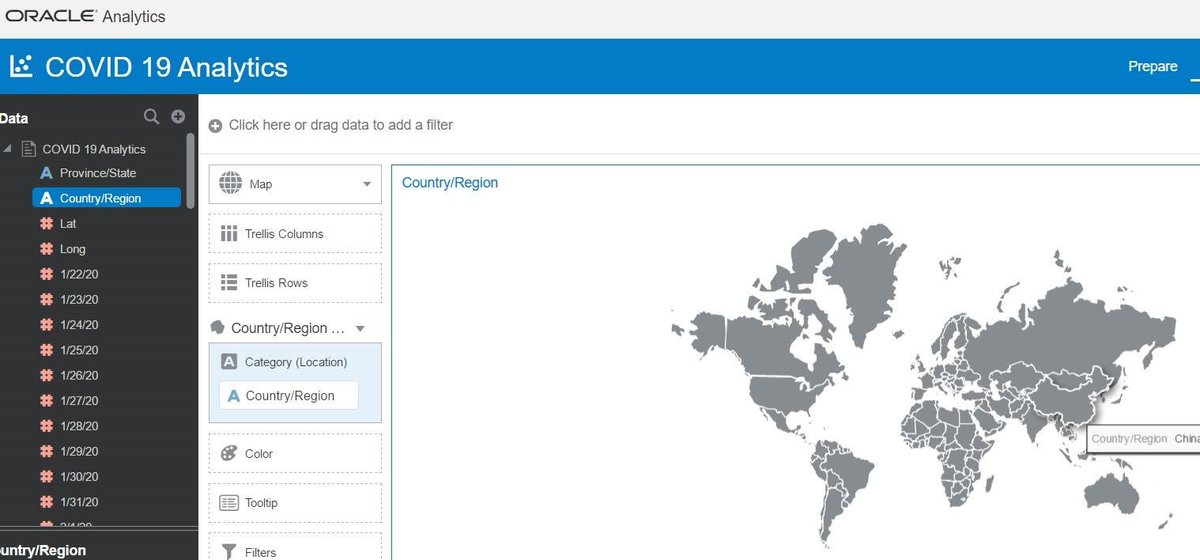Viewport: 1200px width, 560px height.
Task: Select the 1/23/20 column
Action: (x=79, y=300)
